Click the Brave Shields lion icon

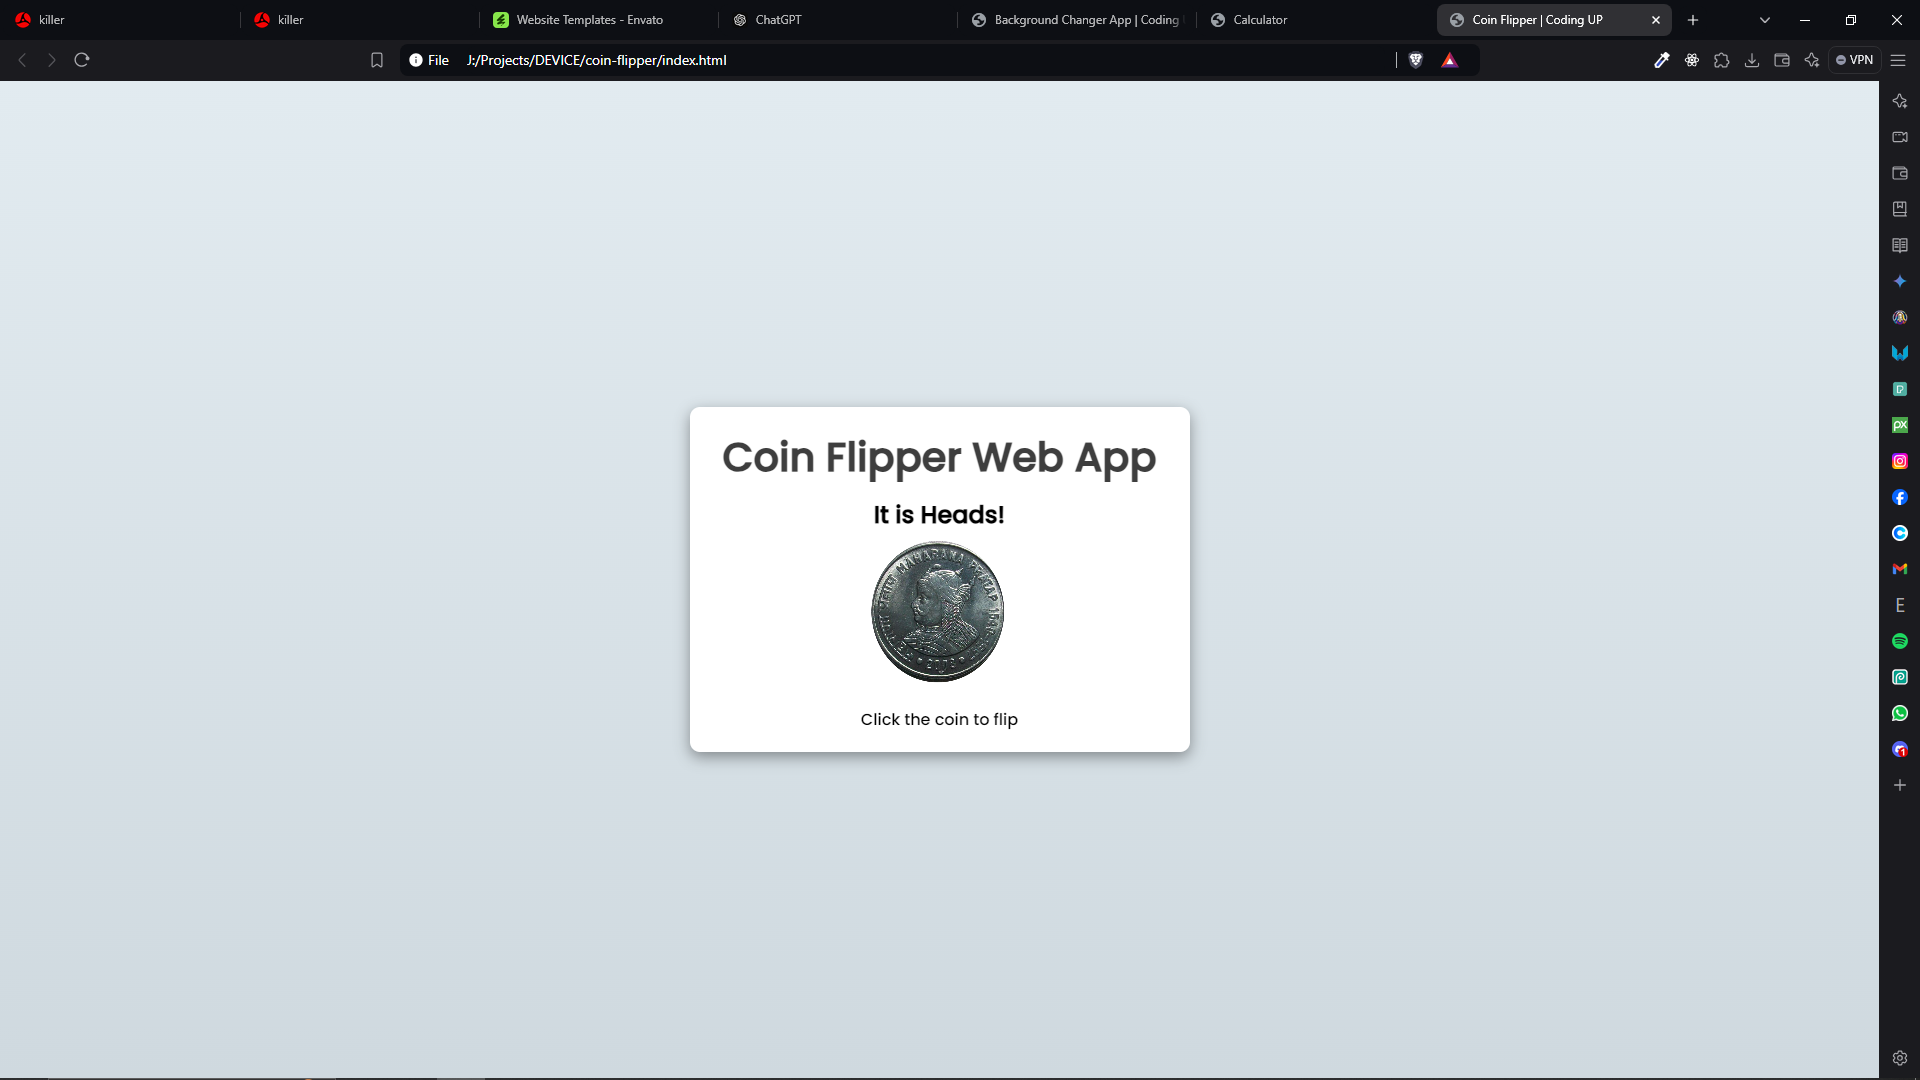pyautogui.click(x=1416, y=60)
